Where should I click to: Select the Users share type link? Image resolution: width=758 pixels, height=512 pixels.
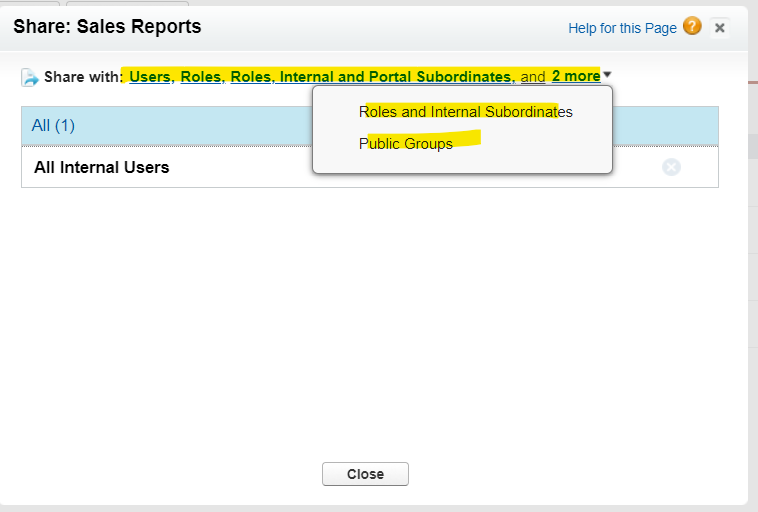pos(150,76)
